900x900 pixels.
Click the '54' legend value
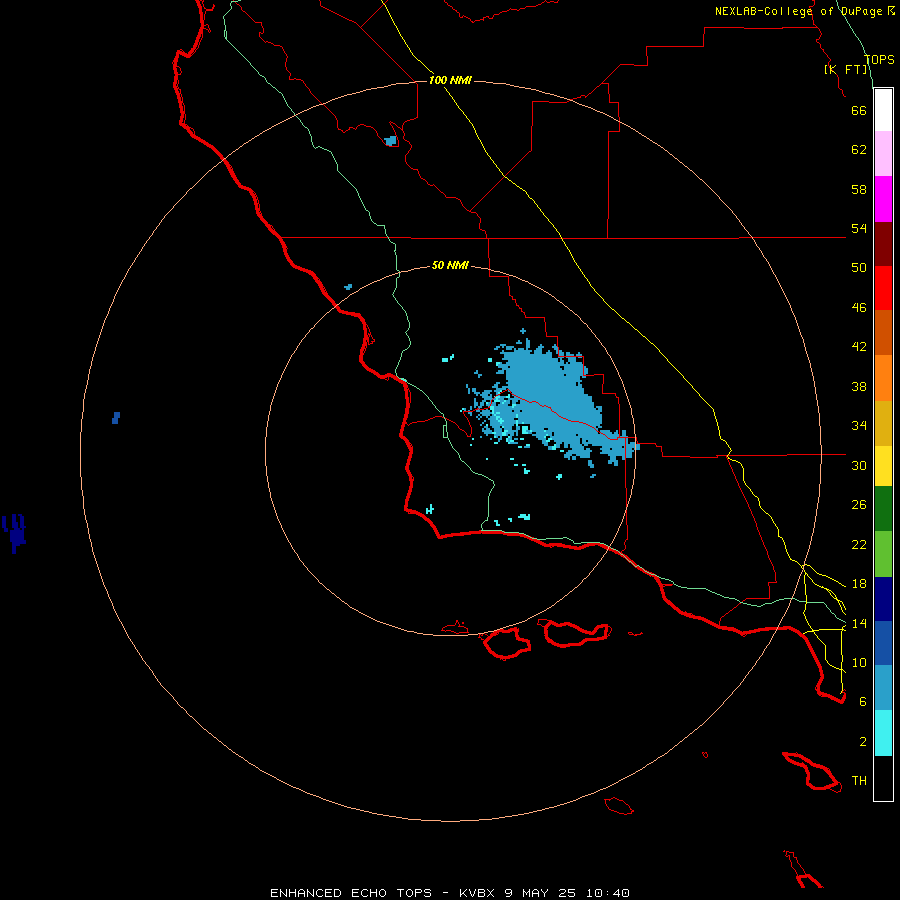click(x=859, y=228)
